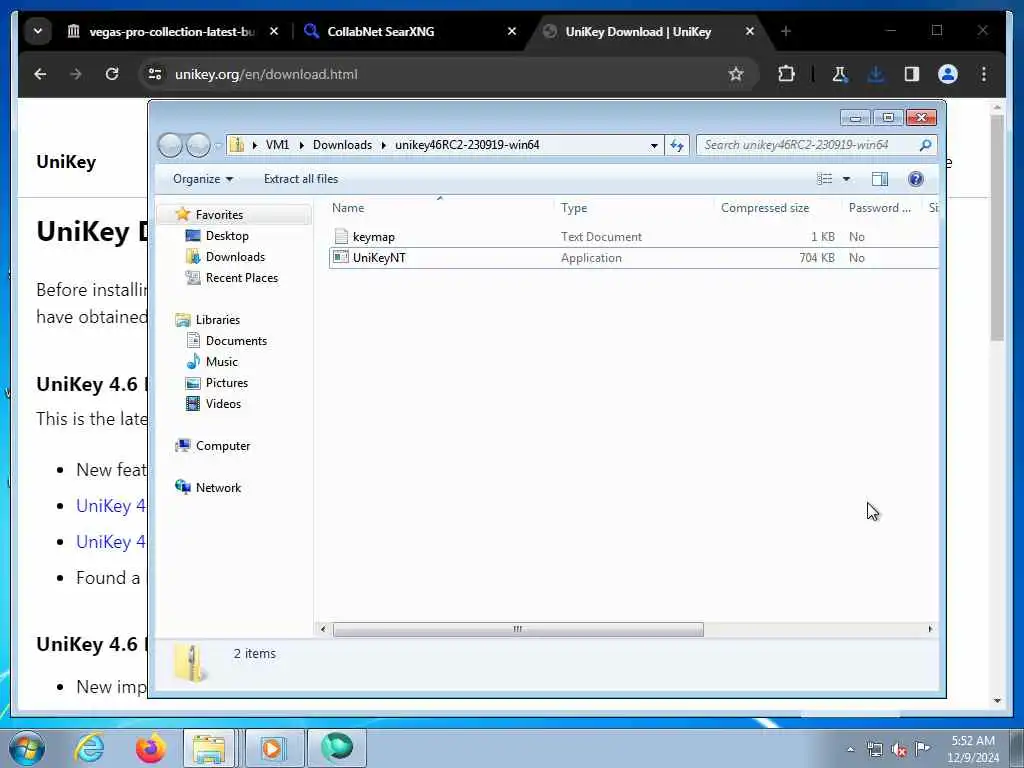Show hidden tray icons arrow

point(850,750)
